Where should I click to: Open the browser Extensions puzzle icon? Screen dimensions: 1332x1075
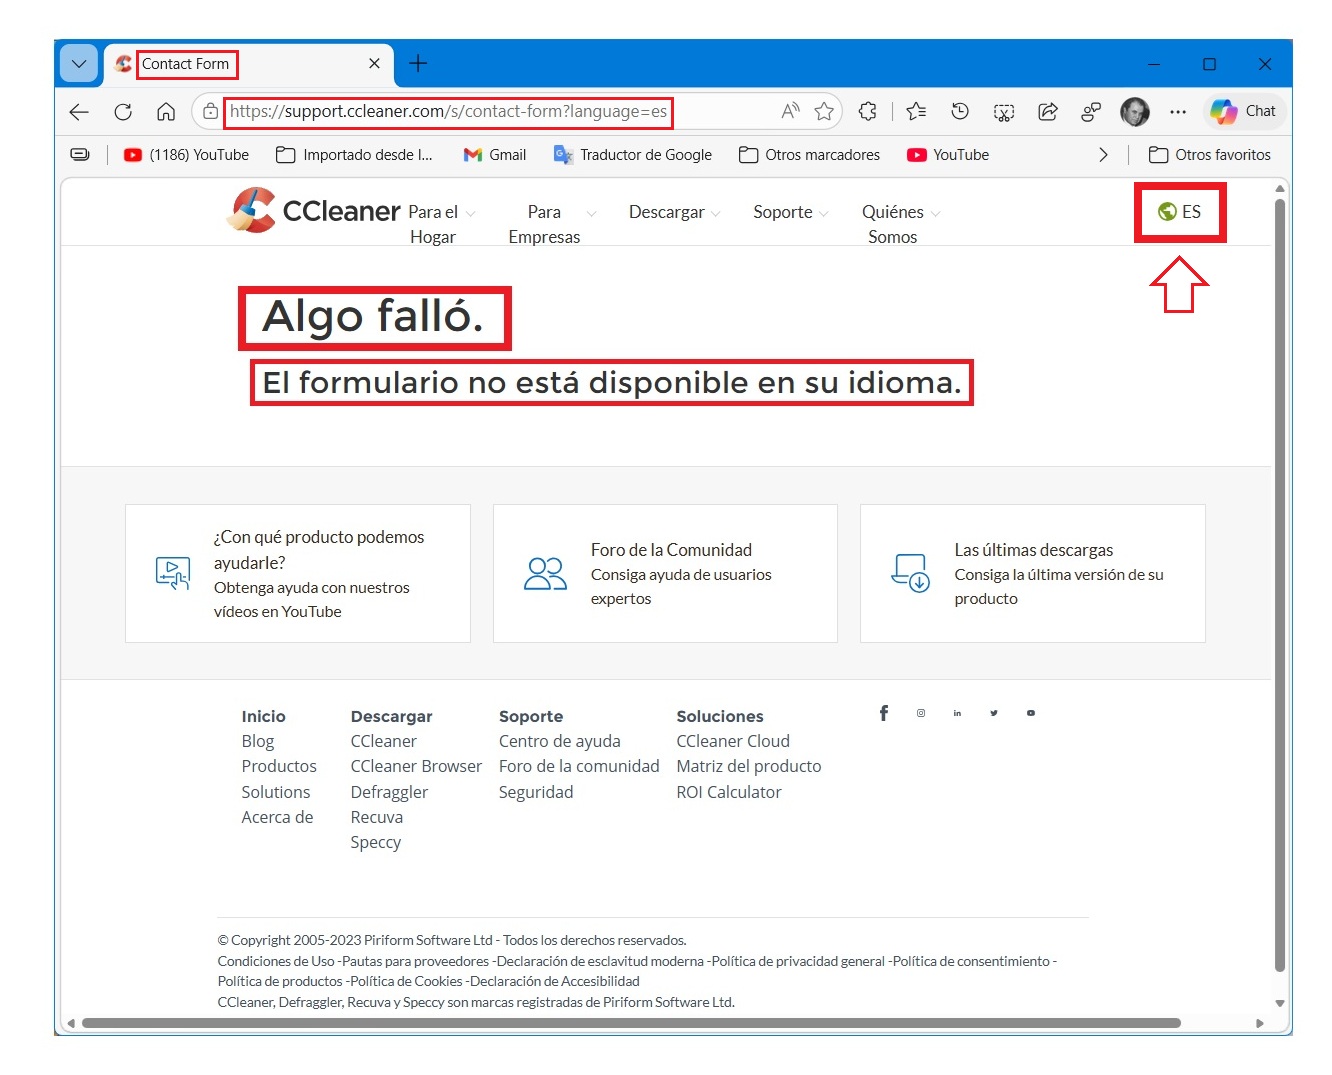868,112
